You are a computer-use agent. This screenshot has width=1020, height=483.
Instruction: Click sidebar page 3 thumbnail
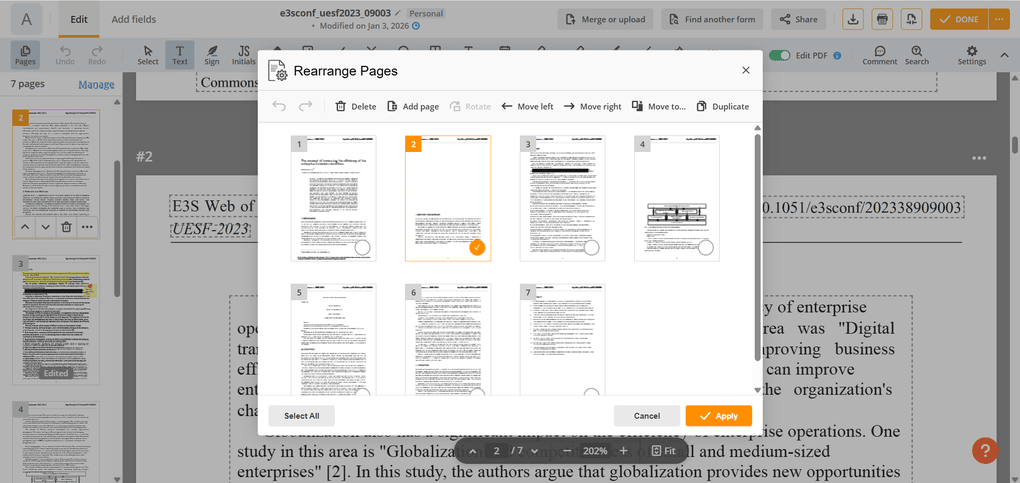pos(56,320)
